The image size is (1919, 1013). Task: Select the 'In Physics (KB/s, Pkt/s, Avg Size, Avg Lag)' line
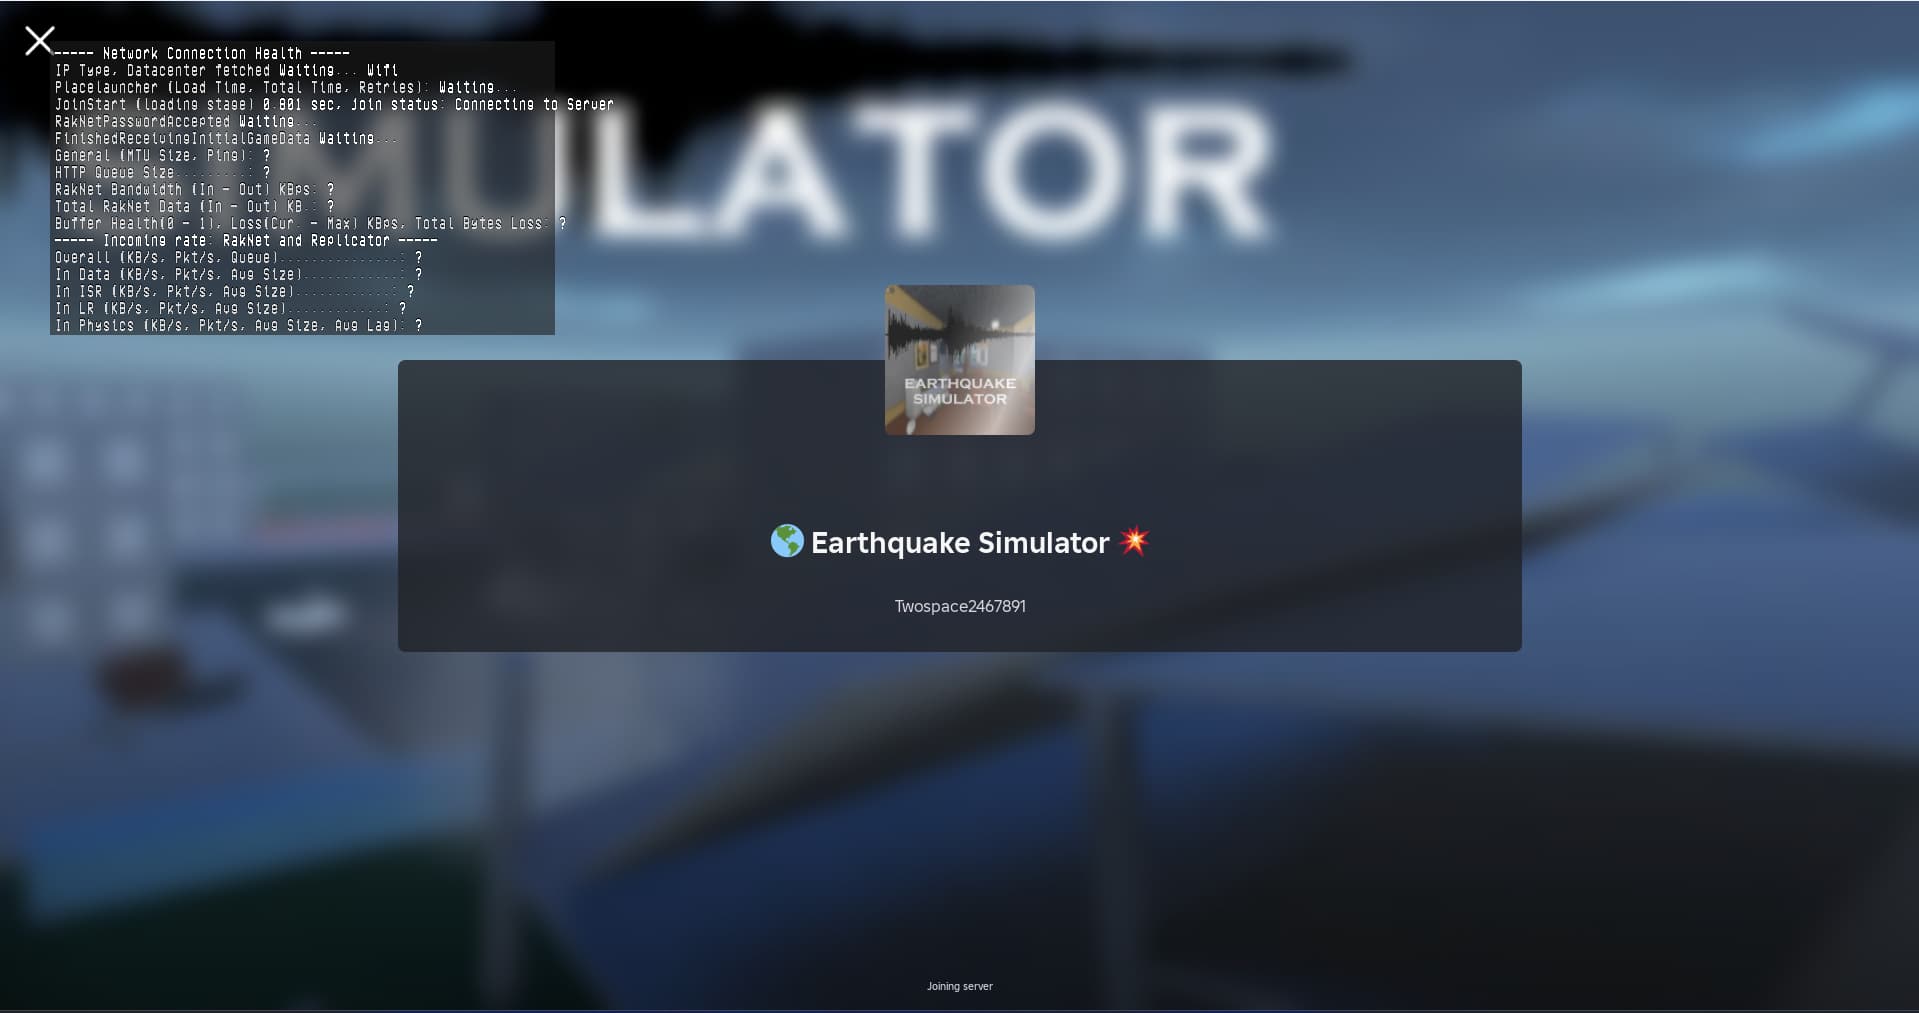click(239, 325)
